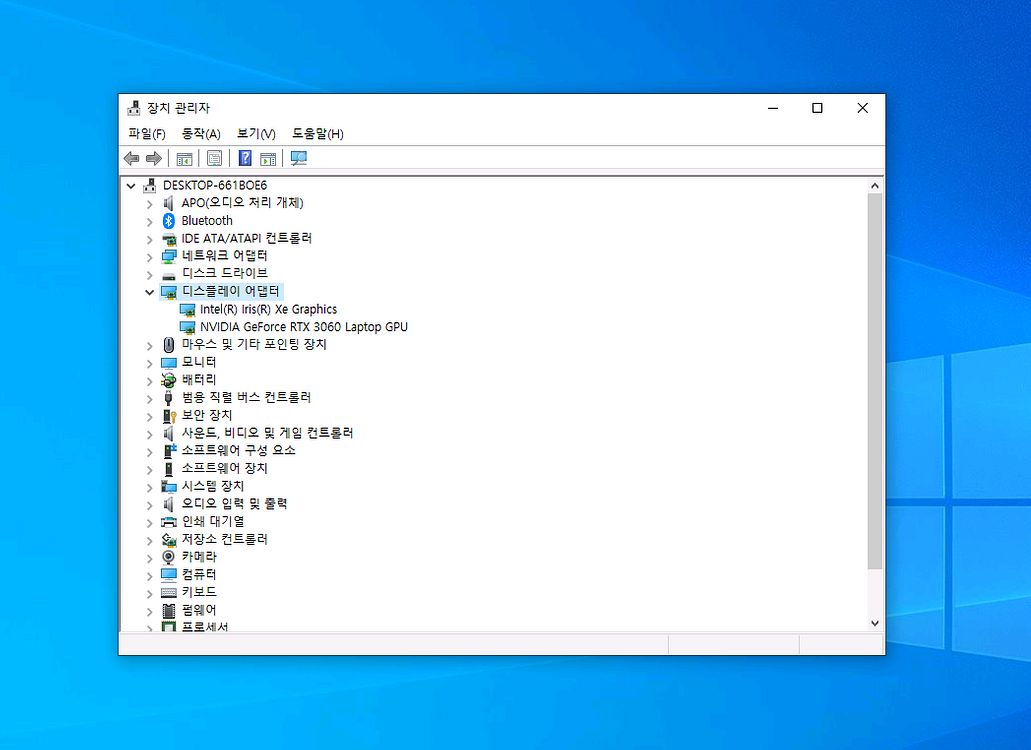Click the USB icon beside 범용 직렬 버스 컨트롤러

click(x=169, y=398)
